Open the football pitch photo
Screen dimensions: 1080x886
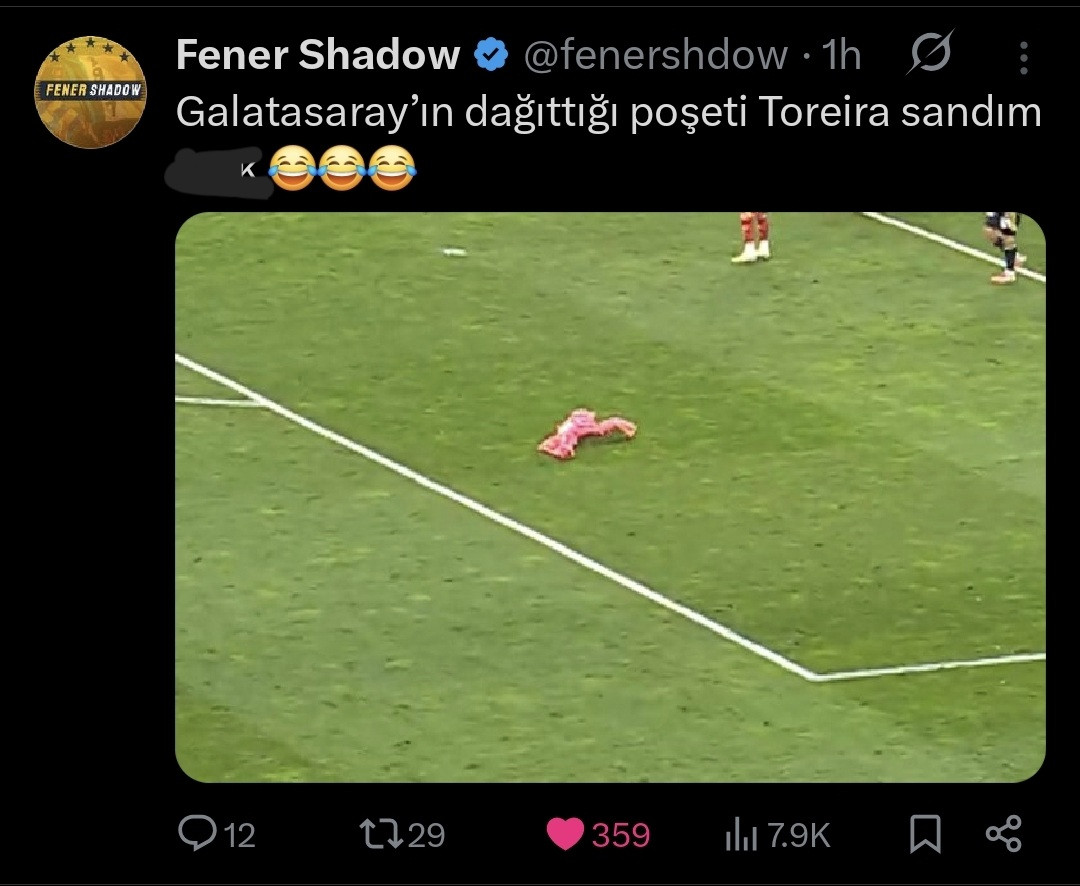click(610, 496)
